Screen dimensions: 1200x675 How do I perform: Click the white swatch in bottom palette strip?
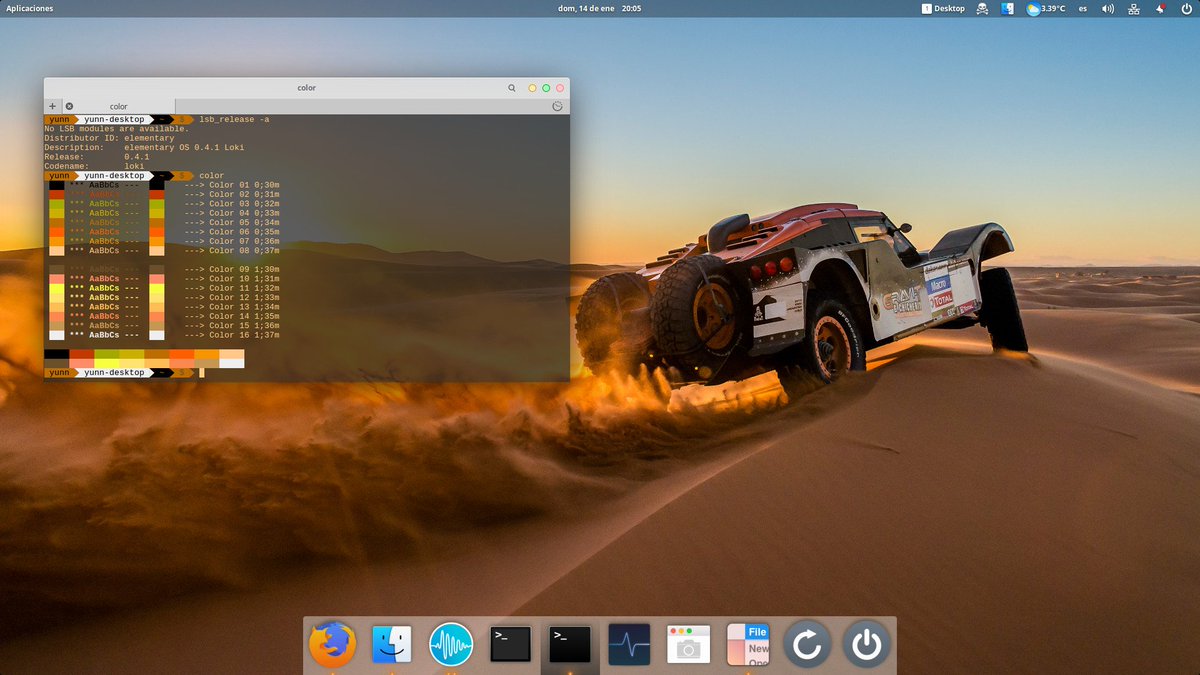coord(232,363)
